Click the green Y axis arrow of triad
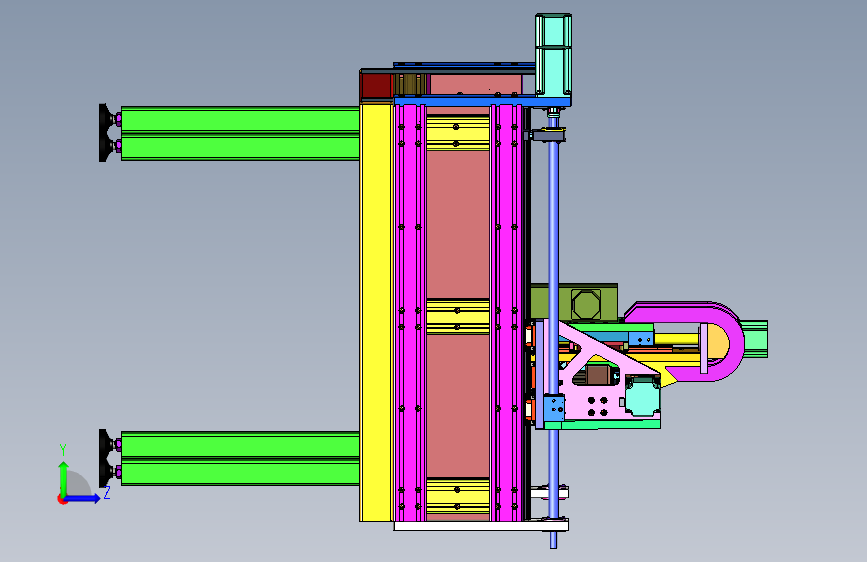The height and width of the screenshot is (562, 867). coord(64,478)
